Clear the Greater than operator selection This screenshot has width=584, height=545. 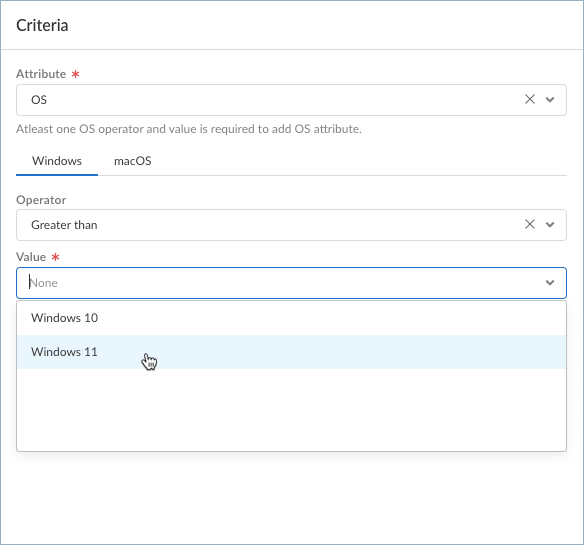pos(530,224)
